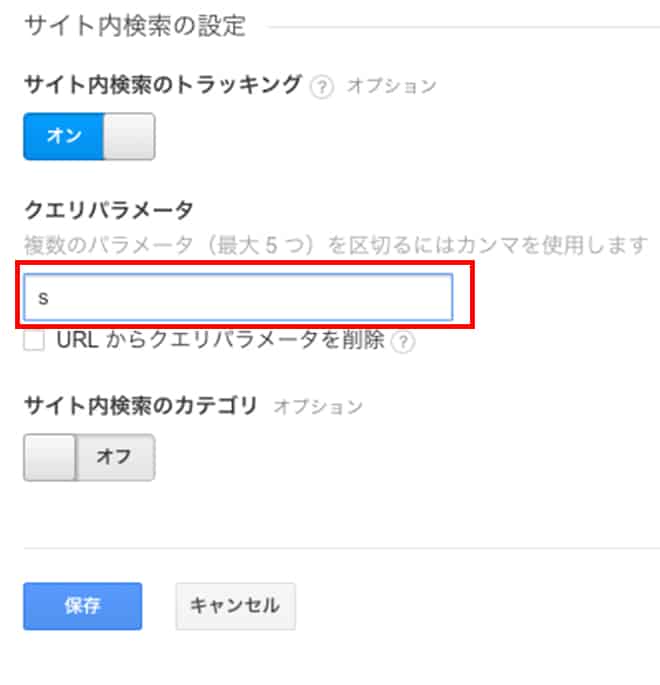Screen dimensions: 660x685
Task: Click the hint text about カンマ separated parameters
Action: tap(336, 244)
